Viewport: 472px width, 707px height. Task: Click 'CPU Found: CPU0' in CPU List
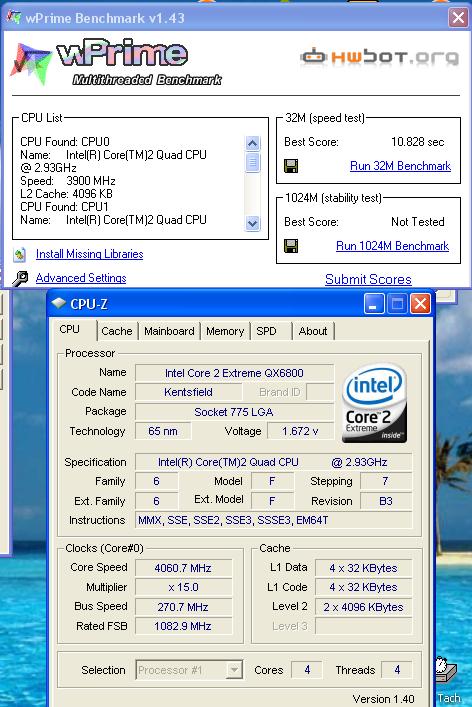65,142
